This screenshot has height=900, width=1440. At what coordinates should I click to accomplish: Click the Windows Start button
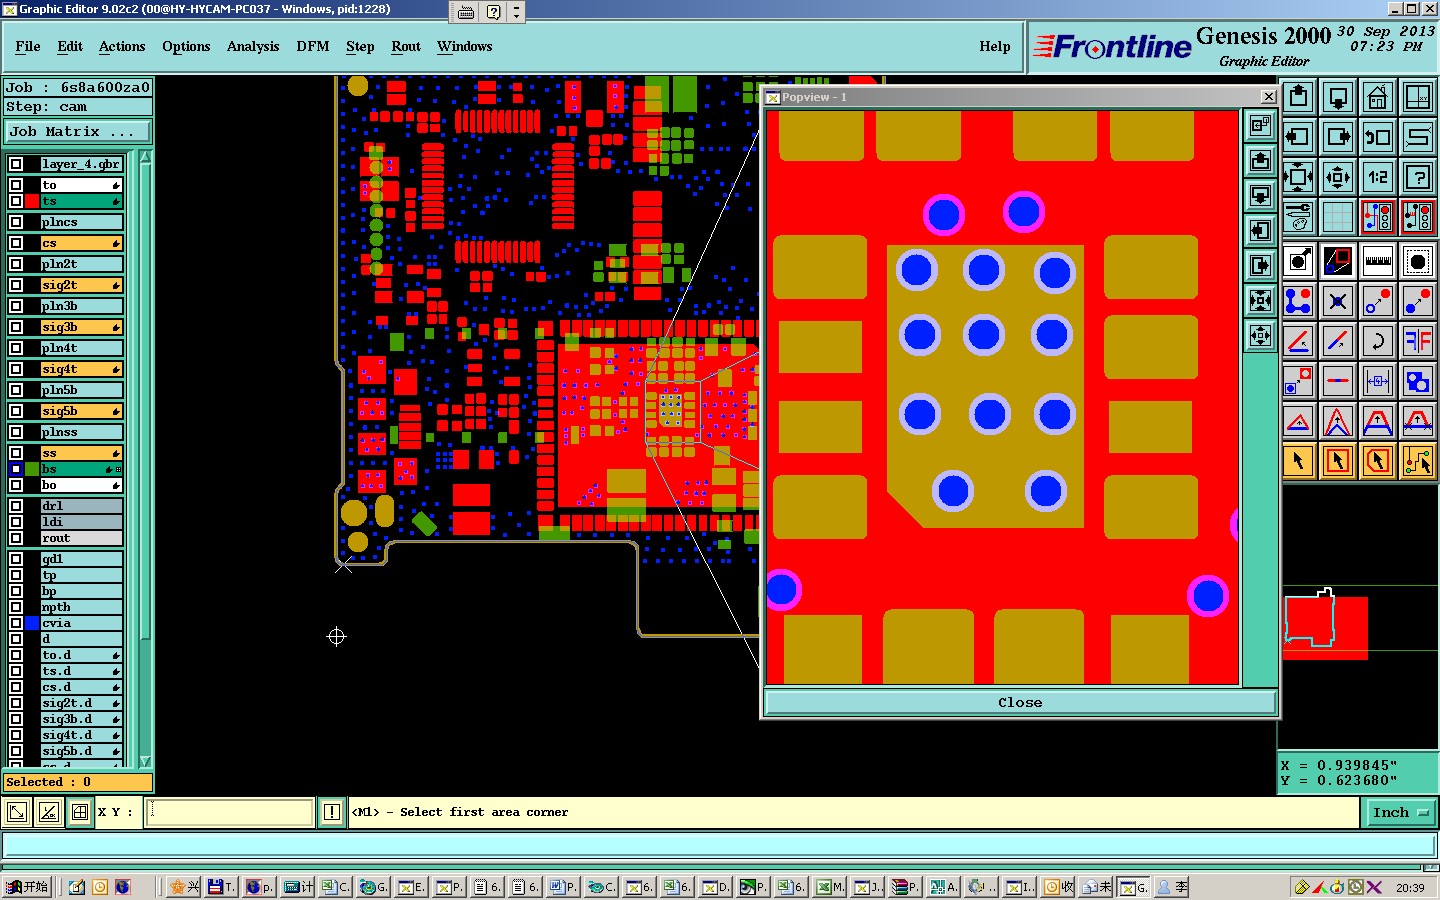pos(27,887)
